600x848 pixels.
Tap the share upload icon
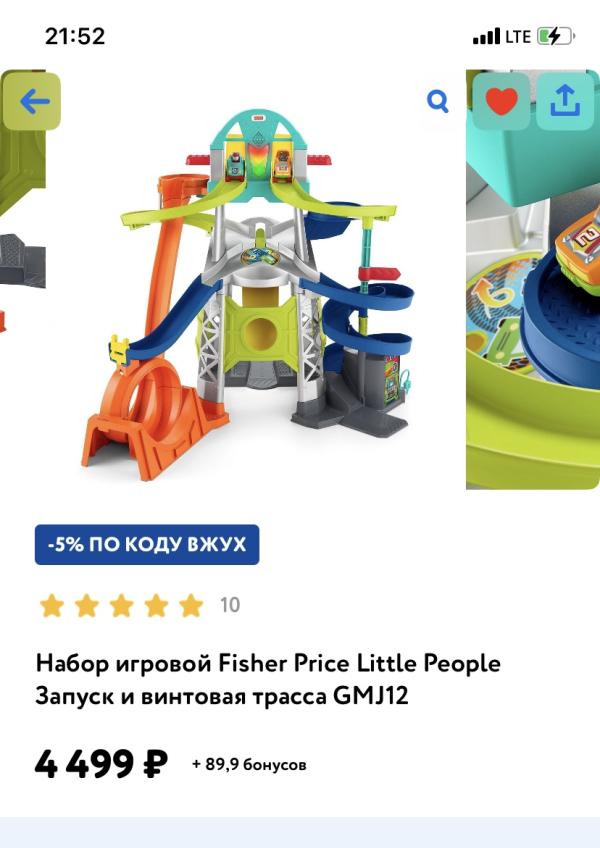pyautogui.click(x=565, y=101)
